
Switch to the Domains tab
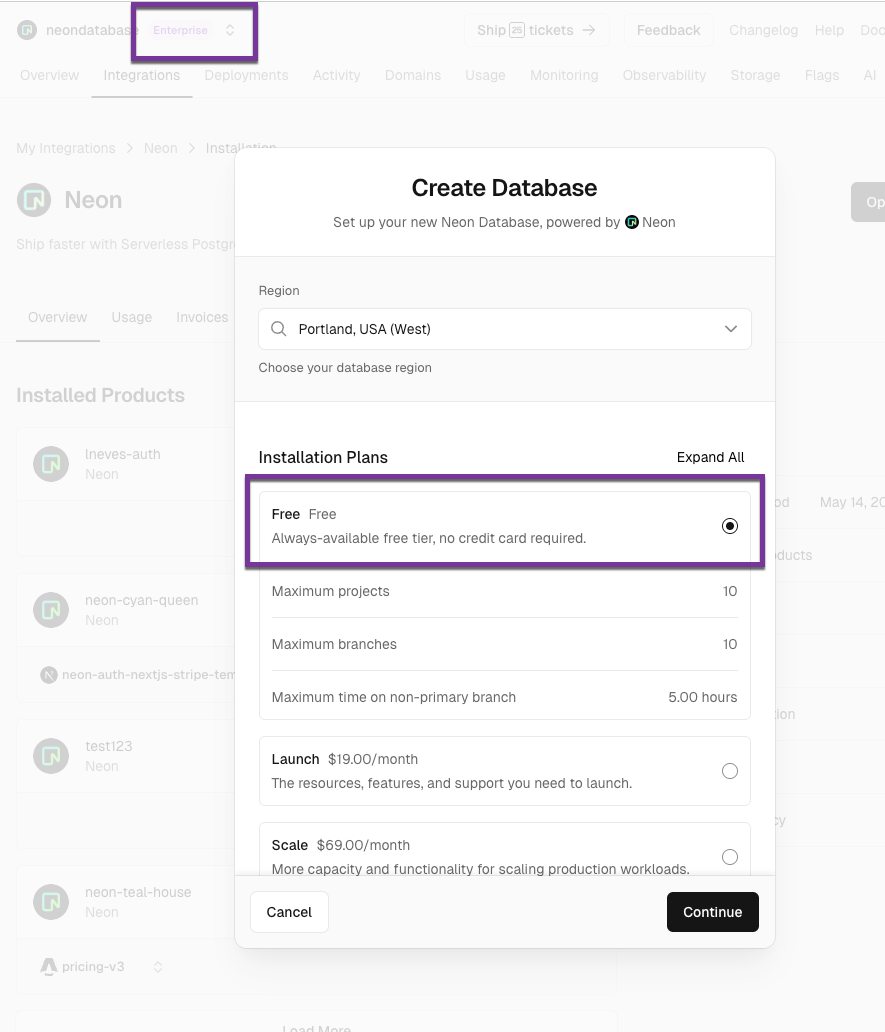(x=413, y=75)
